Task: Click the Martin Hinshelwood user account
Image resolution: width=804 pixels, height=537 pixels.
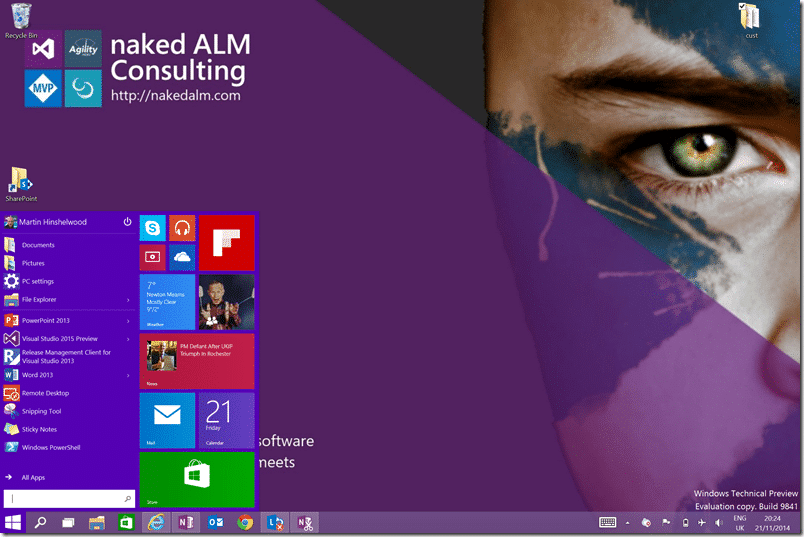Action: (x=46, y=222)
